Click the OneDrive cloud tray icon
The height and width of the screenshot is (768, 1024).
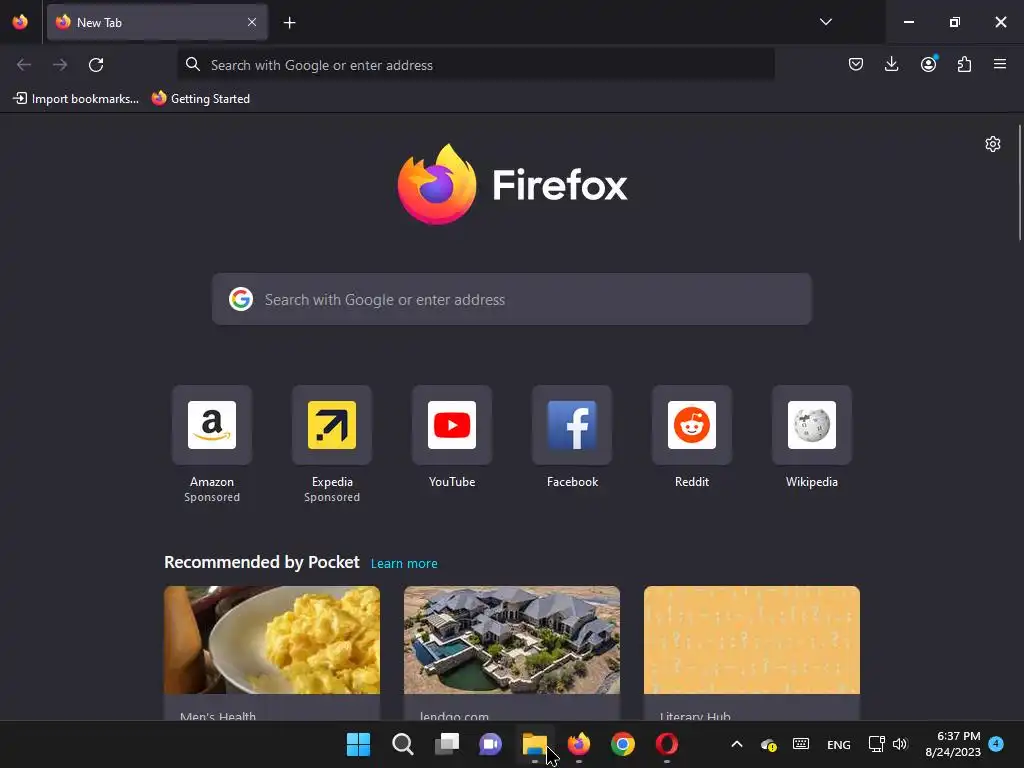click(769, 744)
